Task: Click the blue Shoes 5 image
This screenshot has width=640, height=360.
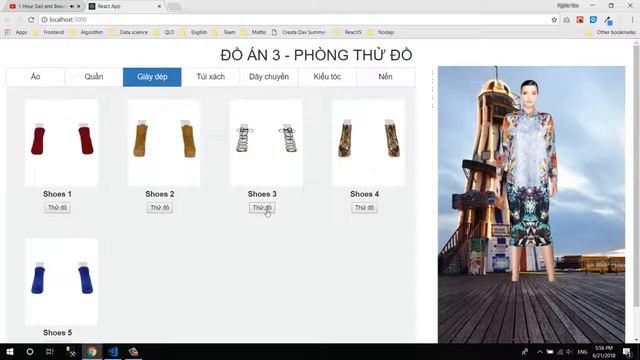Action: pyautogui.click(x=62, y=282)
